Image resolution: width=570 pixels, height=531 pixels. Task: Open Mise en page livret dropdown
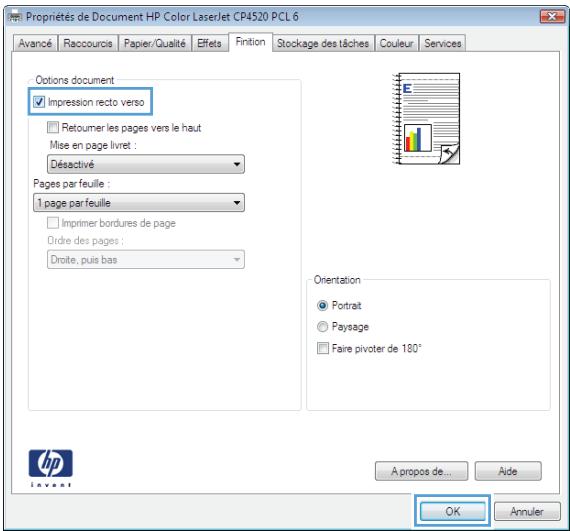point(146,164)
